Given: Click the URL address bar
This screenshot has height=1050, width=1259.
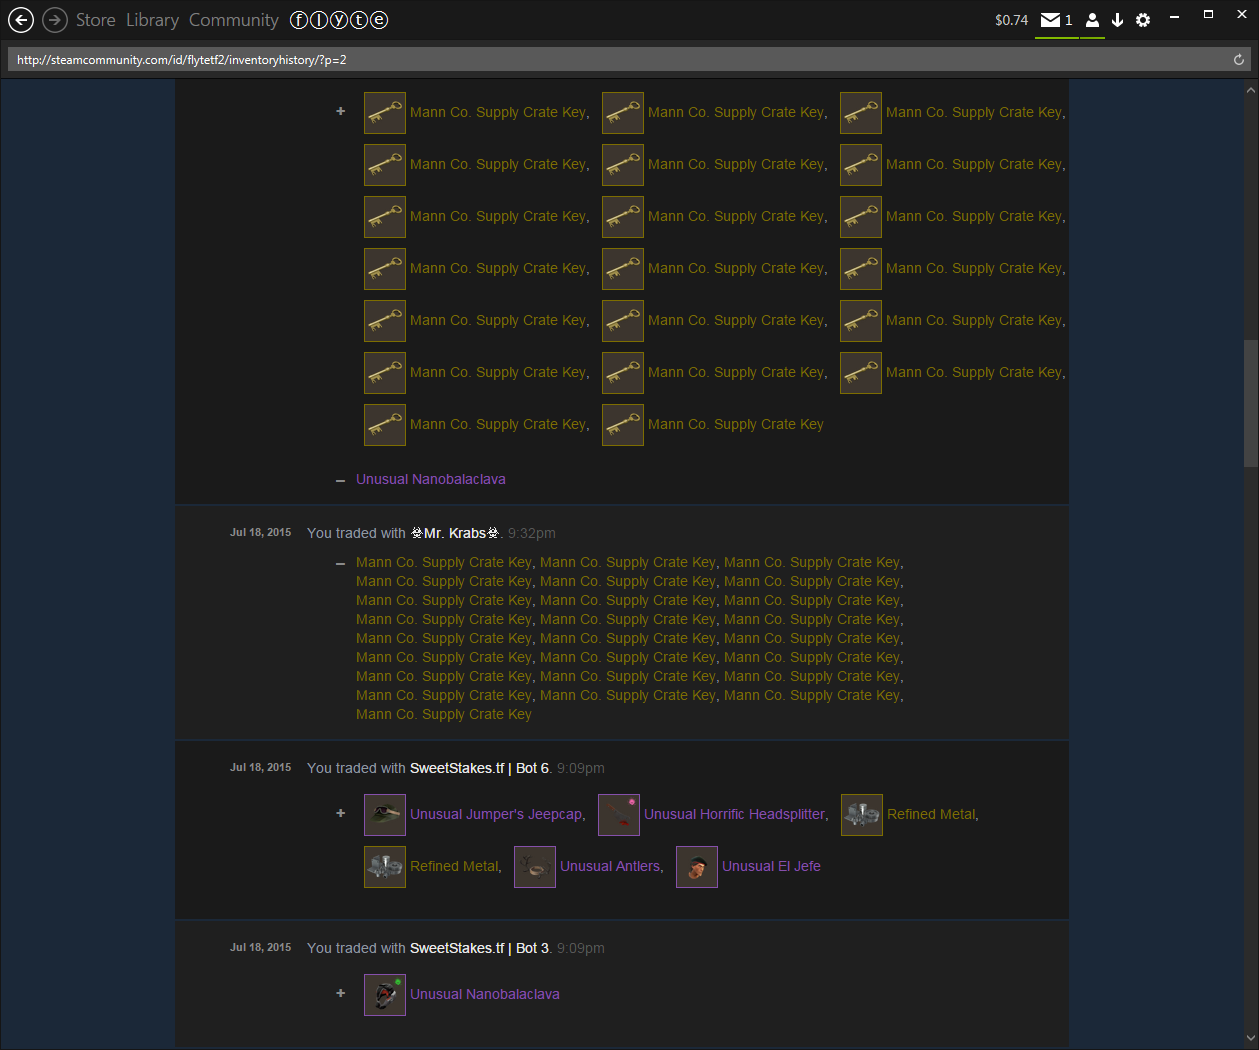Looking at the screenshot, I should pyautogui.click(x=600, y=60).
